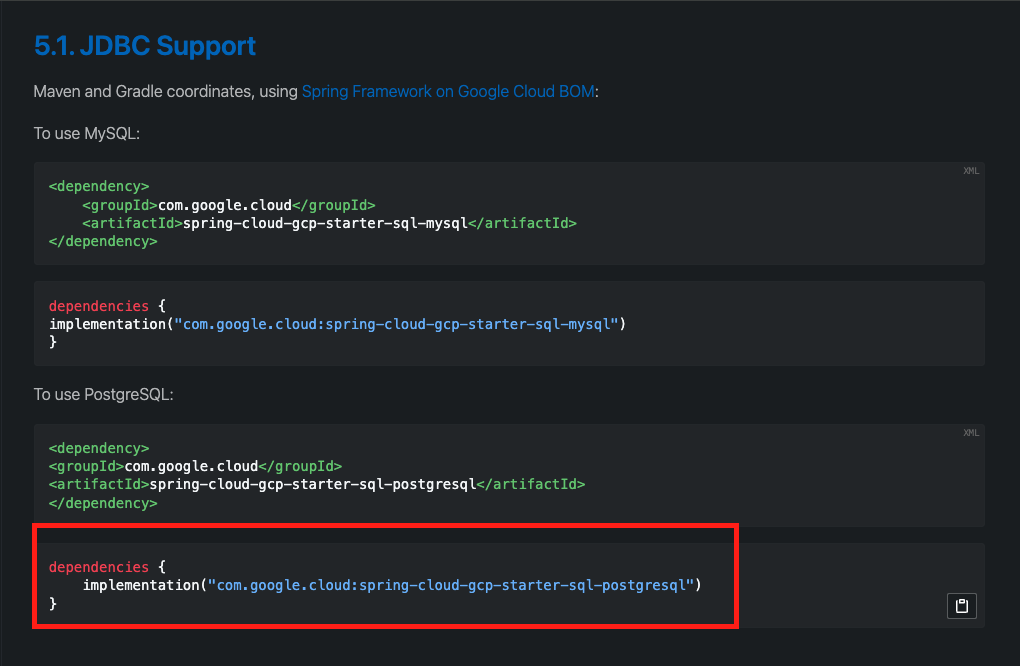1020x666 pixels.
Task: Select the dependencies keyword in MySQL Gradle snippet
Action: click(98, 305)
